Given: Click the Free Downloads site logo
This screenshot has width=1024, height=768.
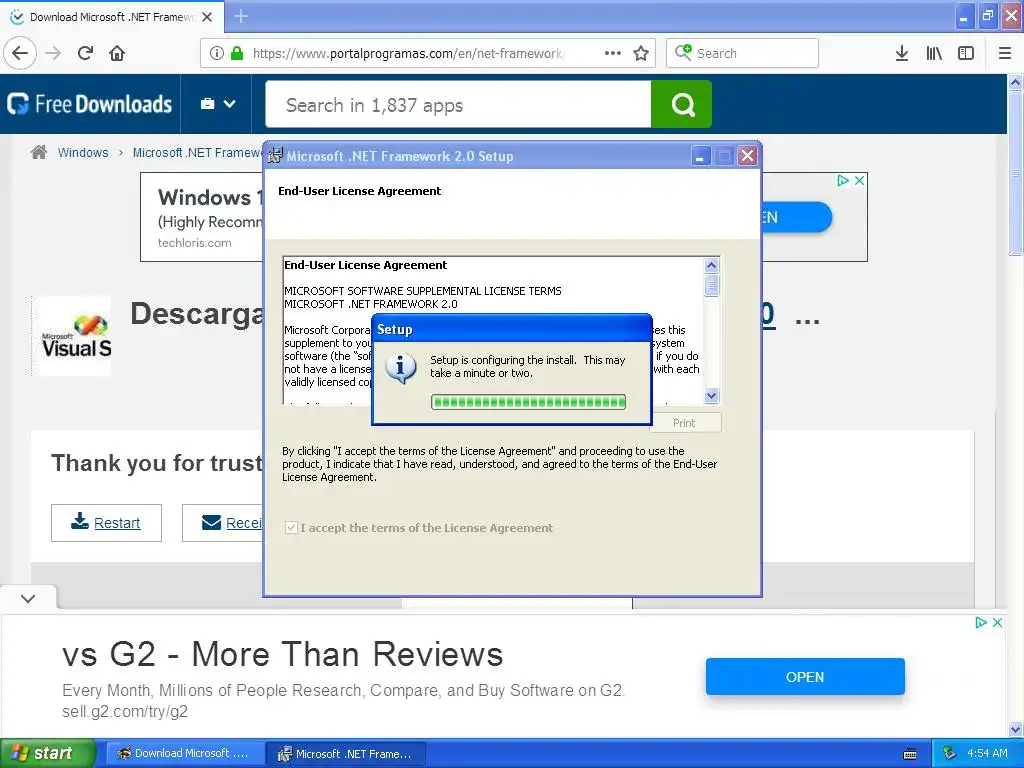Looking at the screenshot, I should (89, 104).
